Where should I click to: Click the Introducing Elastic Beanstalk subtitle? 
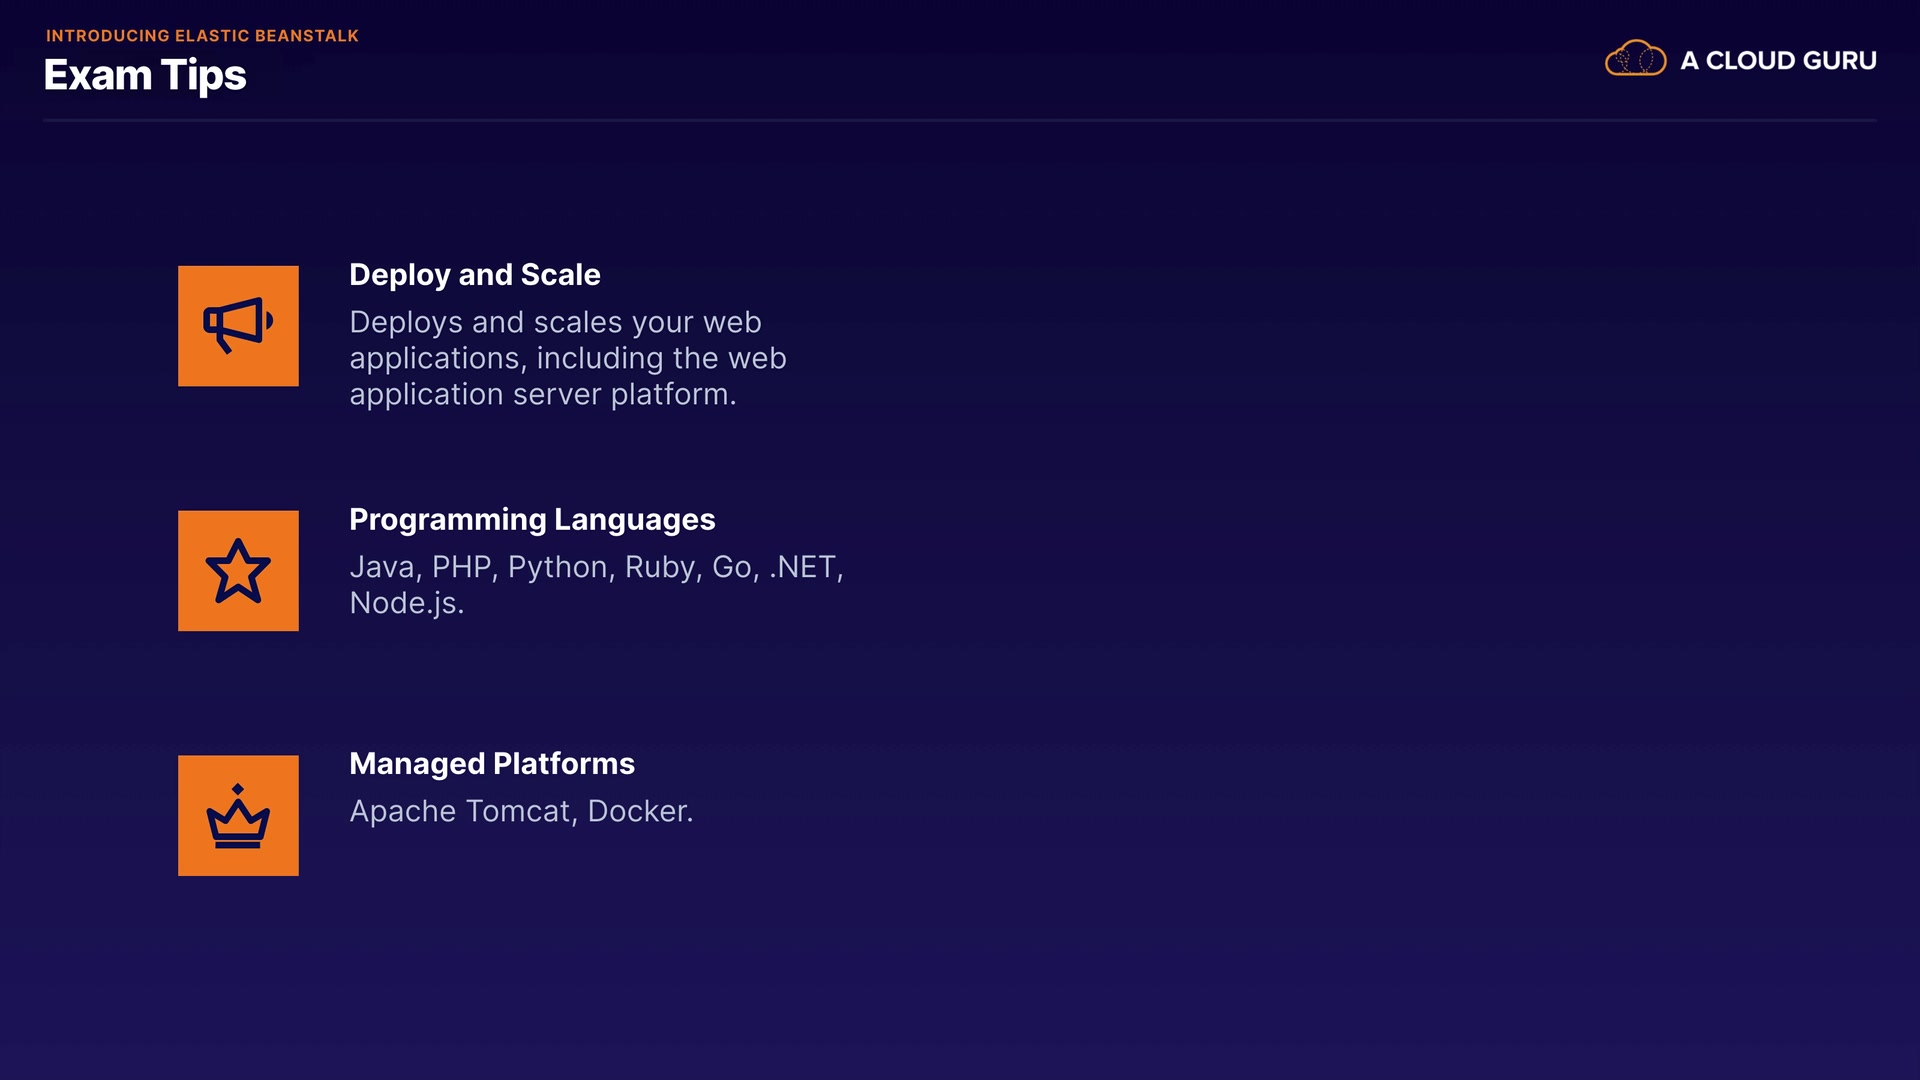click(202, 36)
